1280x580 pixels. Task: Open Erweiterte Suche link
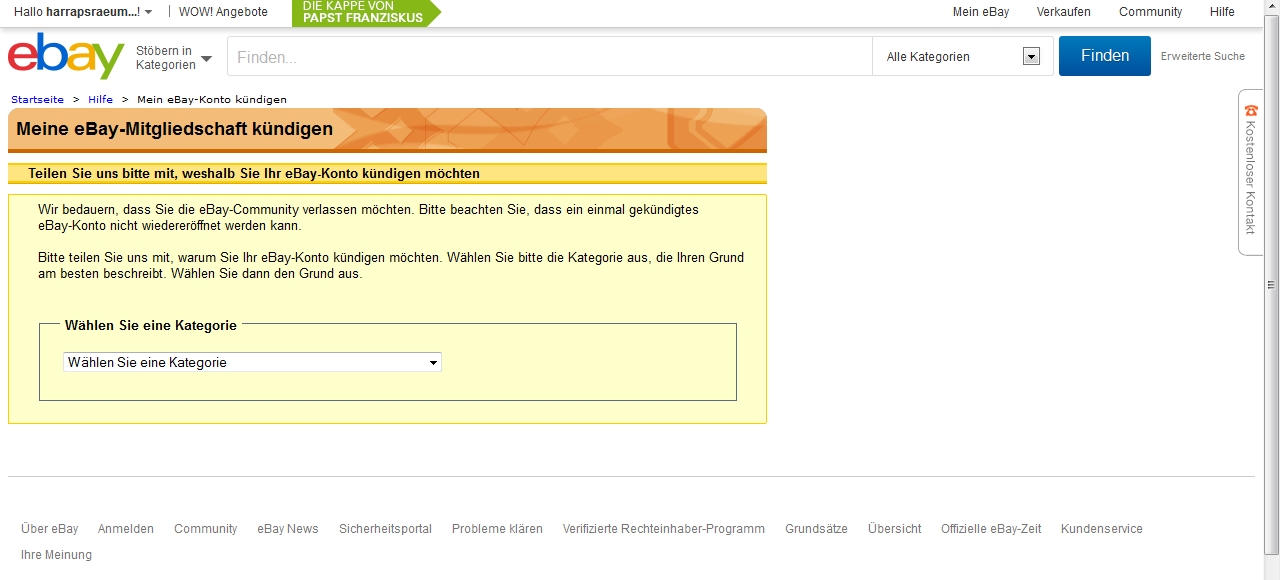1203,56
